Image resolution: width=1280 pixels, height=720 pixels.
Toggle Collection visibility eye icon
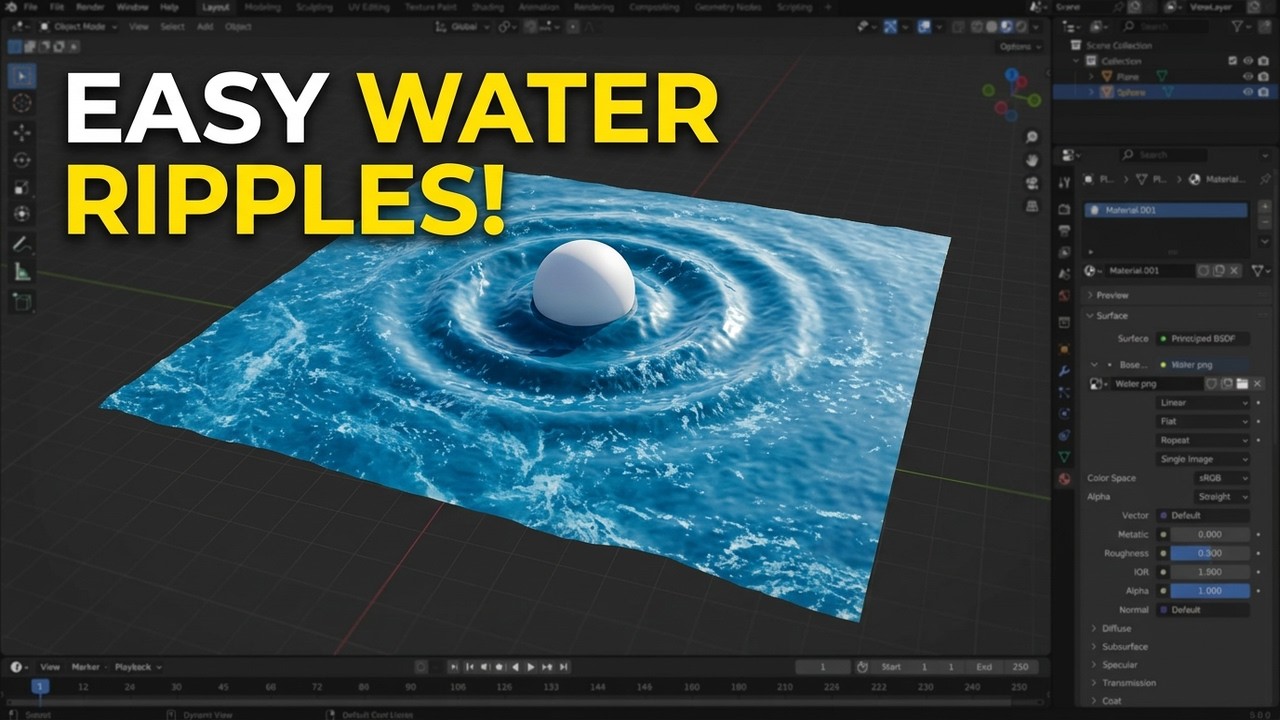(1248, 61)
